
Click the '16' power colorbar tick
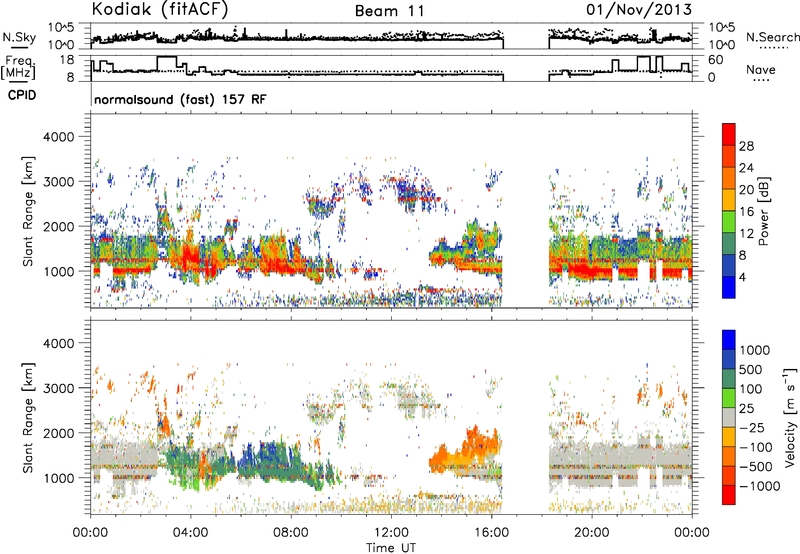coord(746,212)
